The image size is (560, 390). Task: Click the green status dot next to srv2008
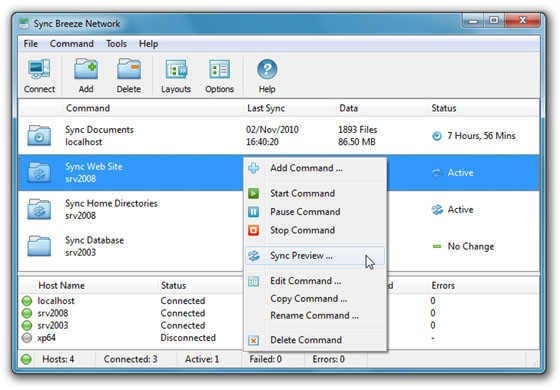click(27, 313)
